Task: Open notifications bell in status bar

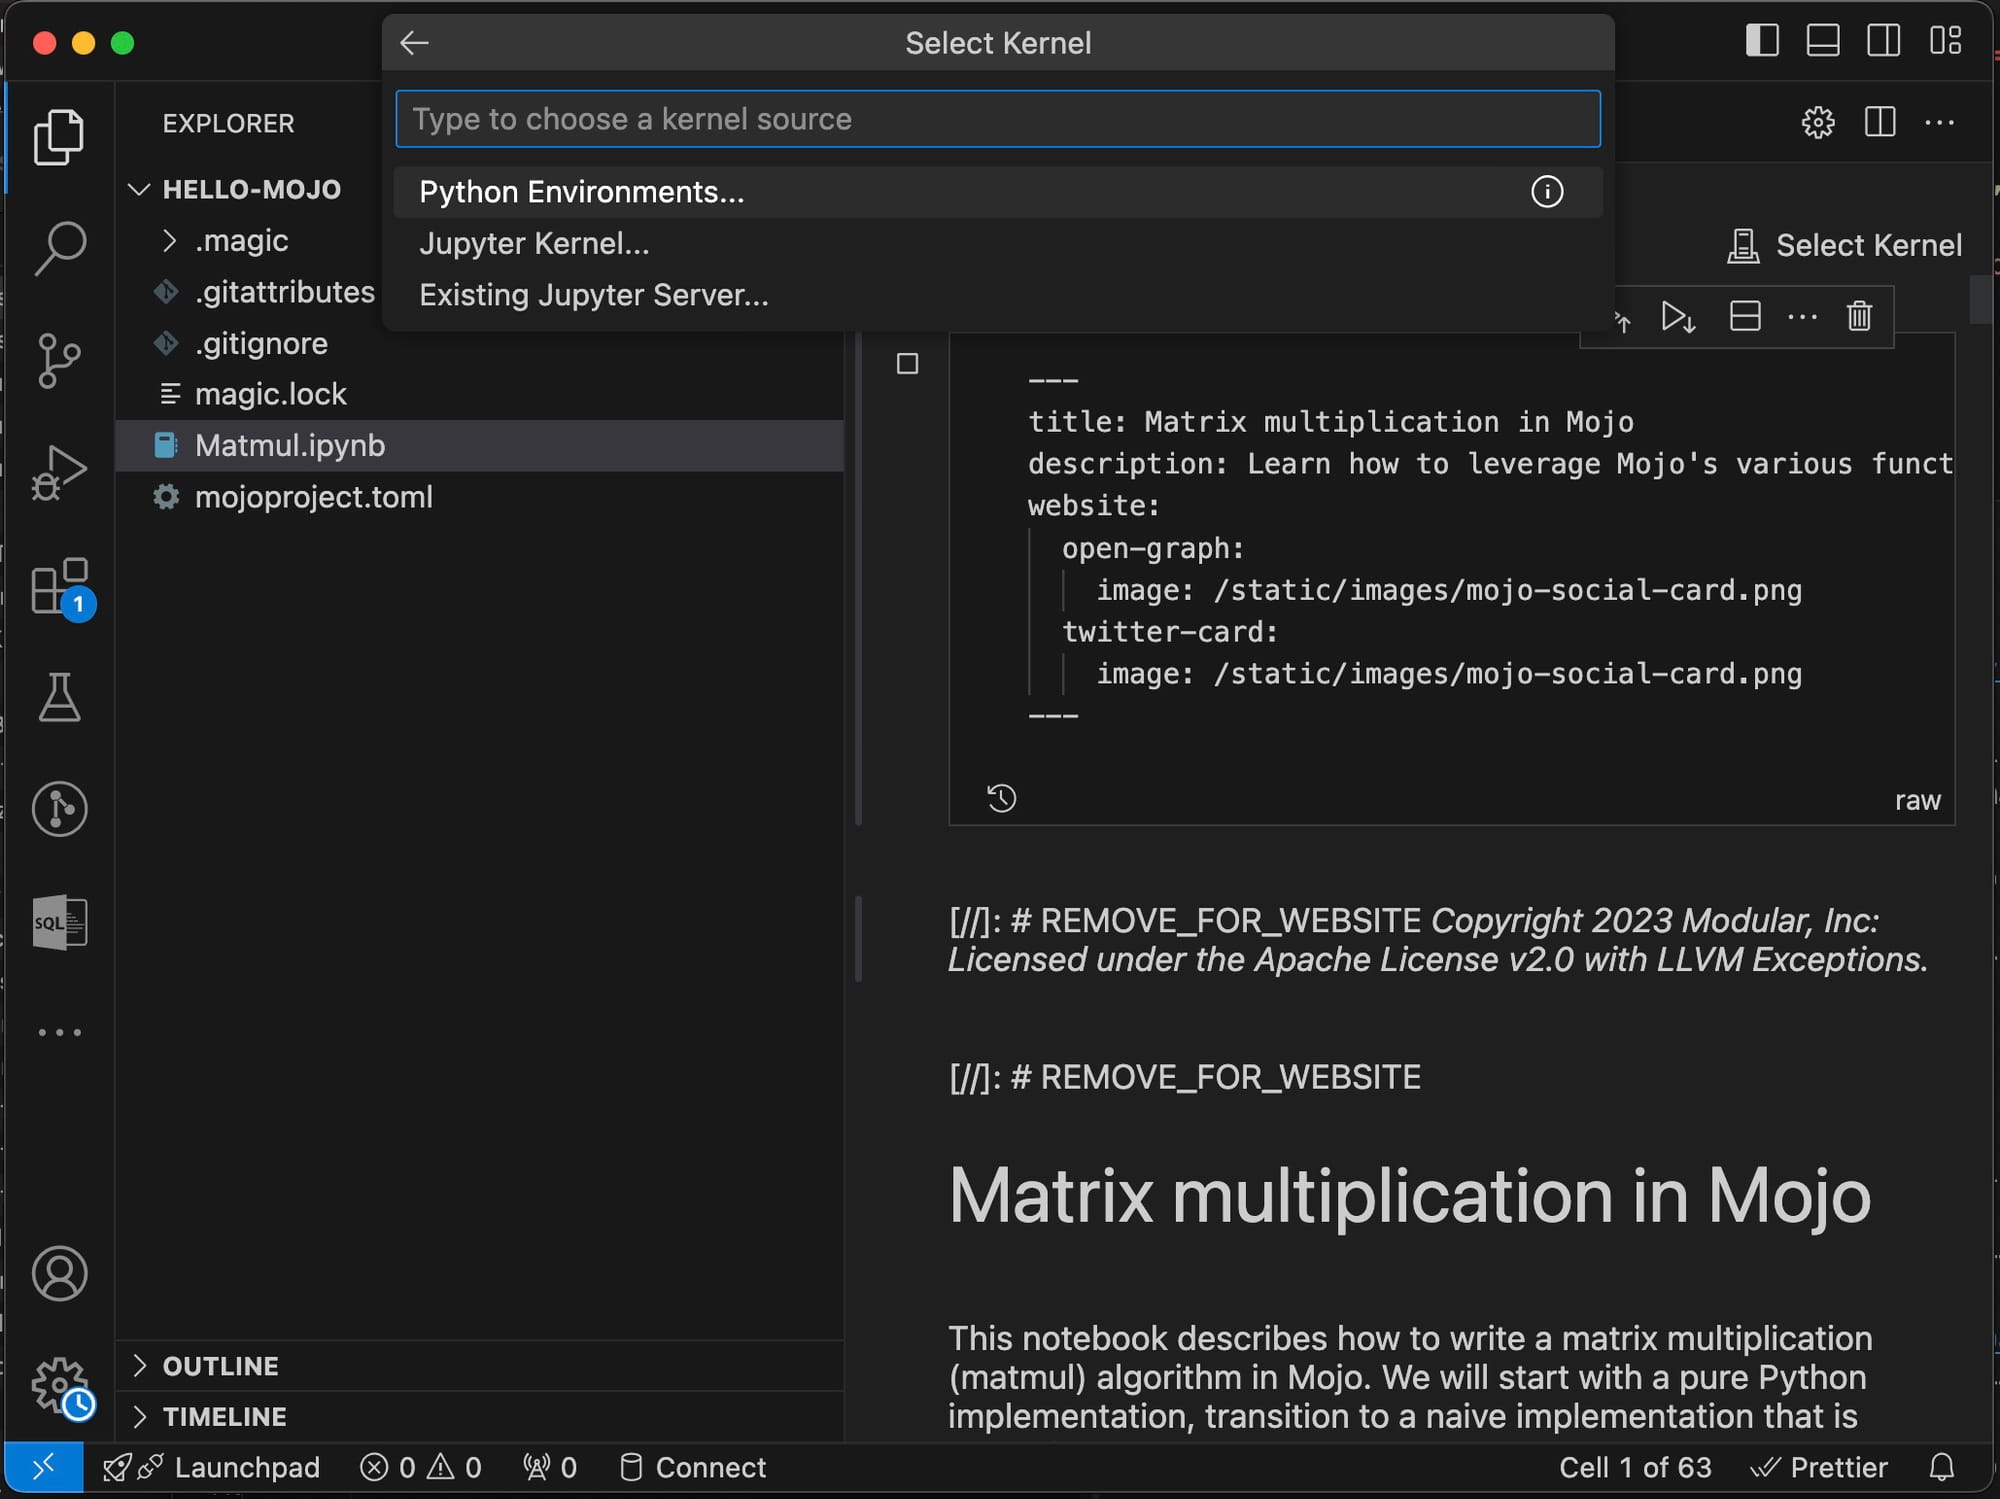Action: 1941,1467
